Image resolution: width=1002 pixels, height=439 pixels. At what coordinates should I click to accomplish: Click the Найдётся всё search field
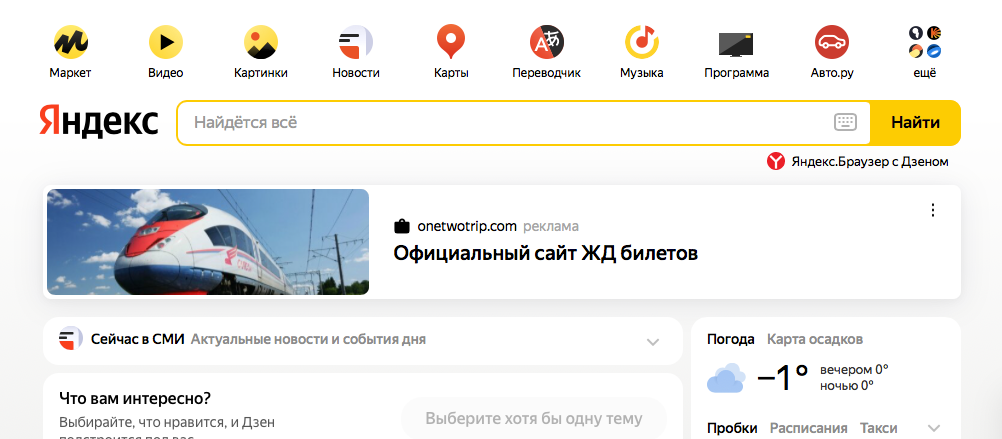pos(523,123)
